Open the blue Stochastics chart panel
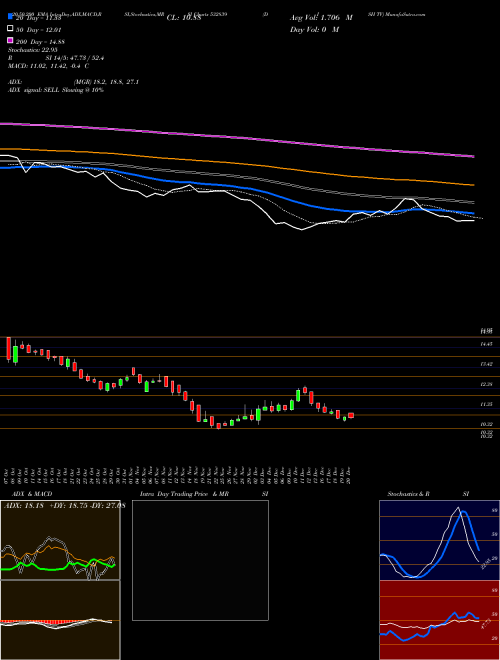500x660 pixels. (x=439, y=540)
